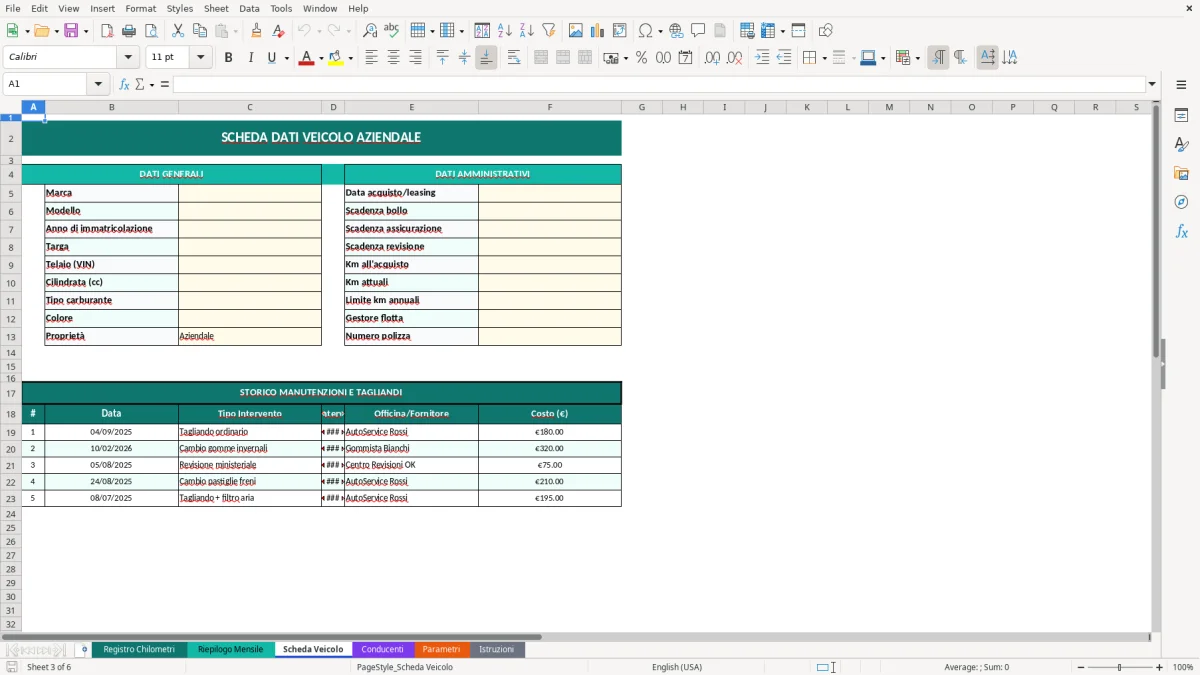Open the Sheet menu
This screenshot has height=675, width=1200.
(216, 8)
